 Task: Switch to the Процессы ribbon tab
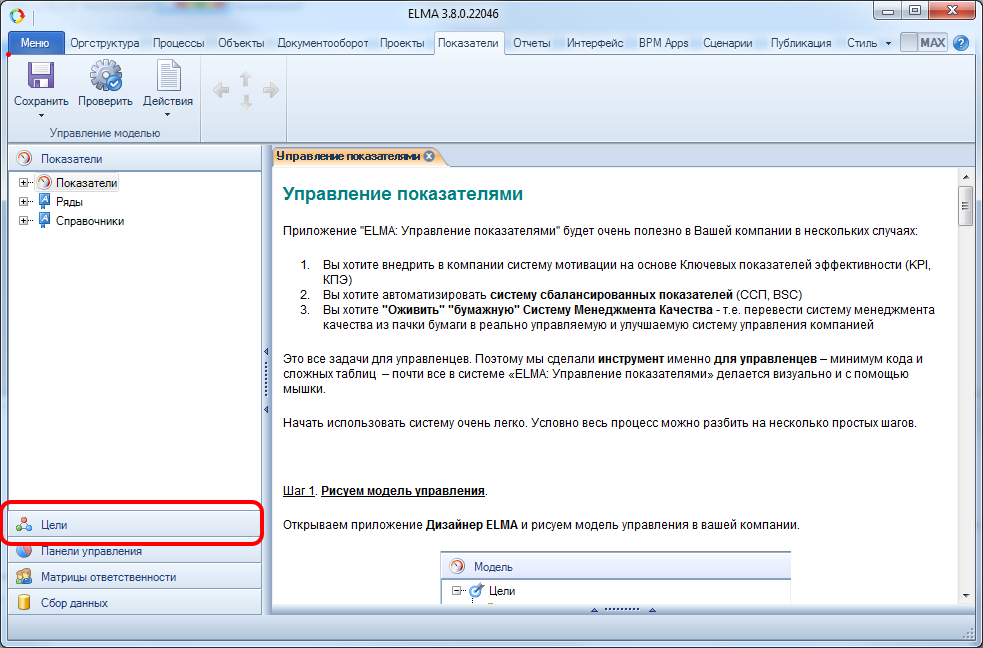(178, 43)
